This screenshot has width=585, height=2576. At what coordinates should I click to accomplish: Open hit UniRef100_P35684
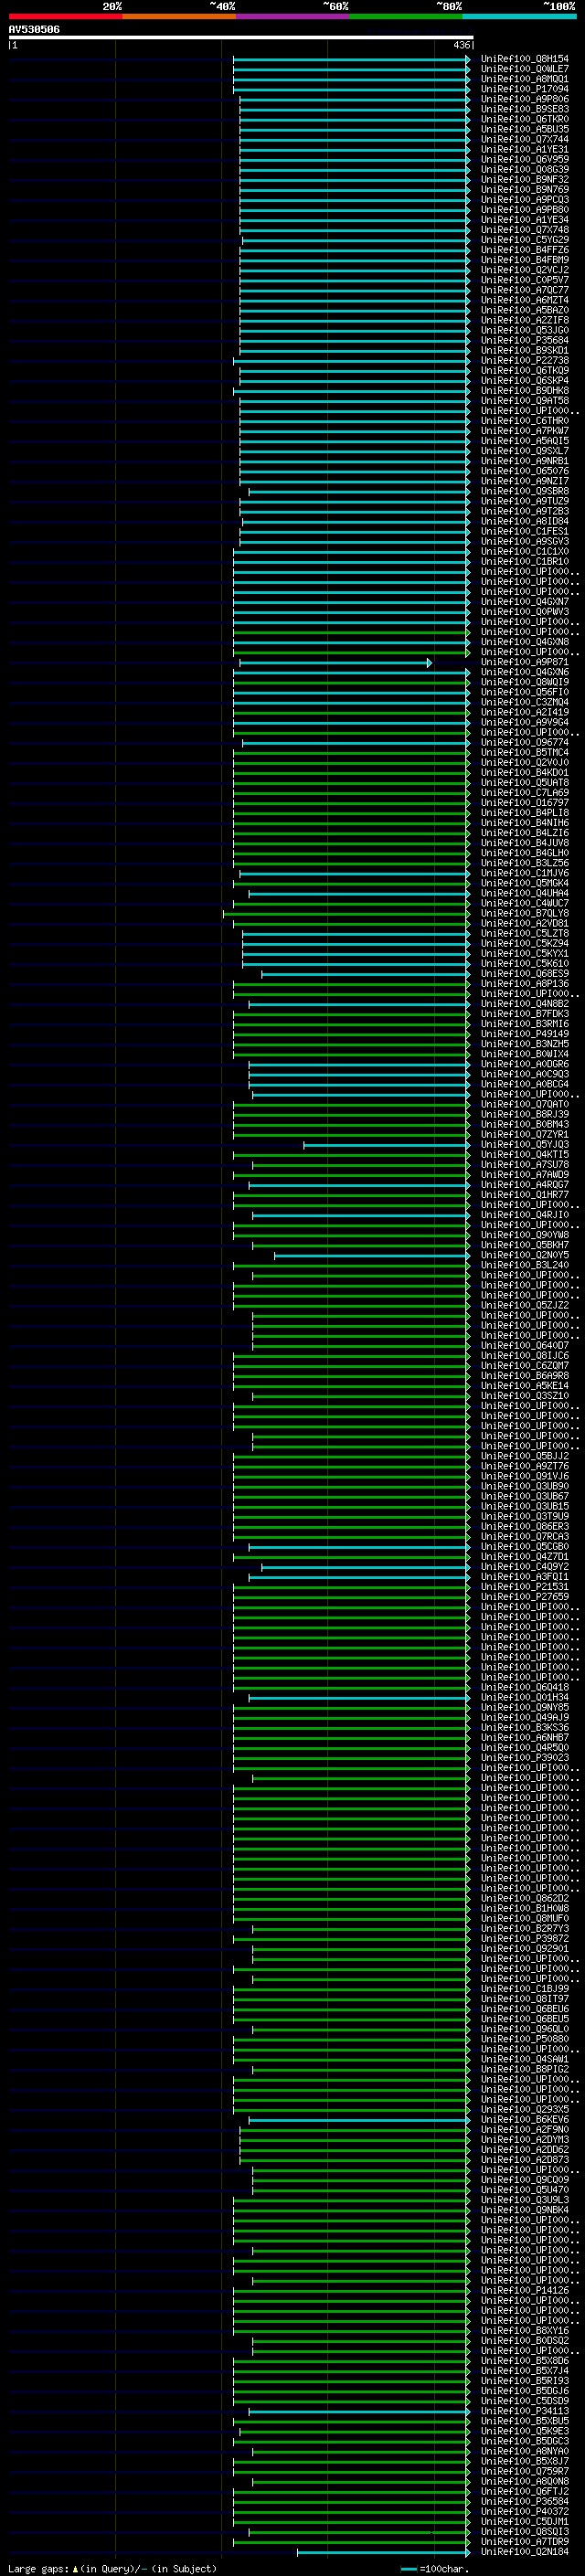pos(525,340)
